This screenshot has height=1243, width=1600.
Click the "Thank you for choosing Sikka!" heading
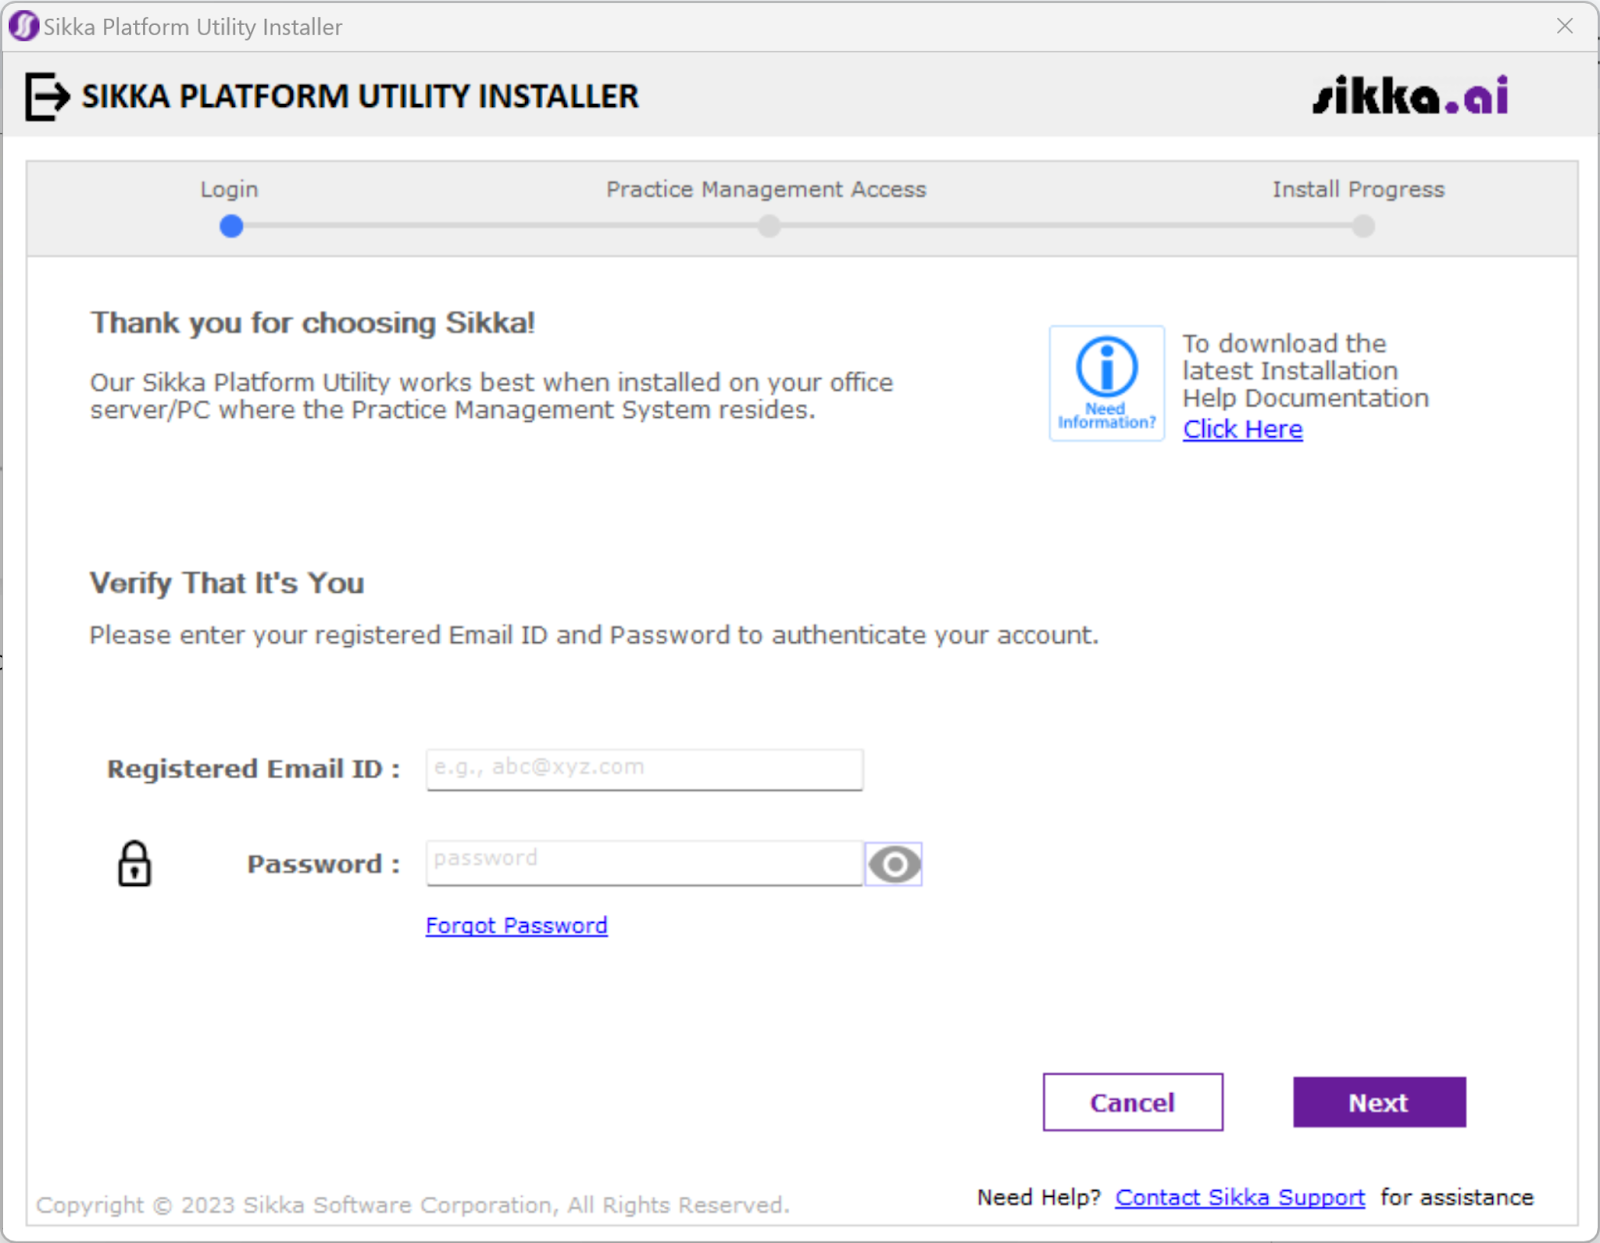tap(313, 323)
